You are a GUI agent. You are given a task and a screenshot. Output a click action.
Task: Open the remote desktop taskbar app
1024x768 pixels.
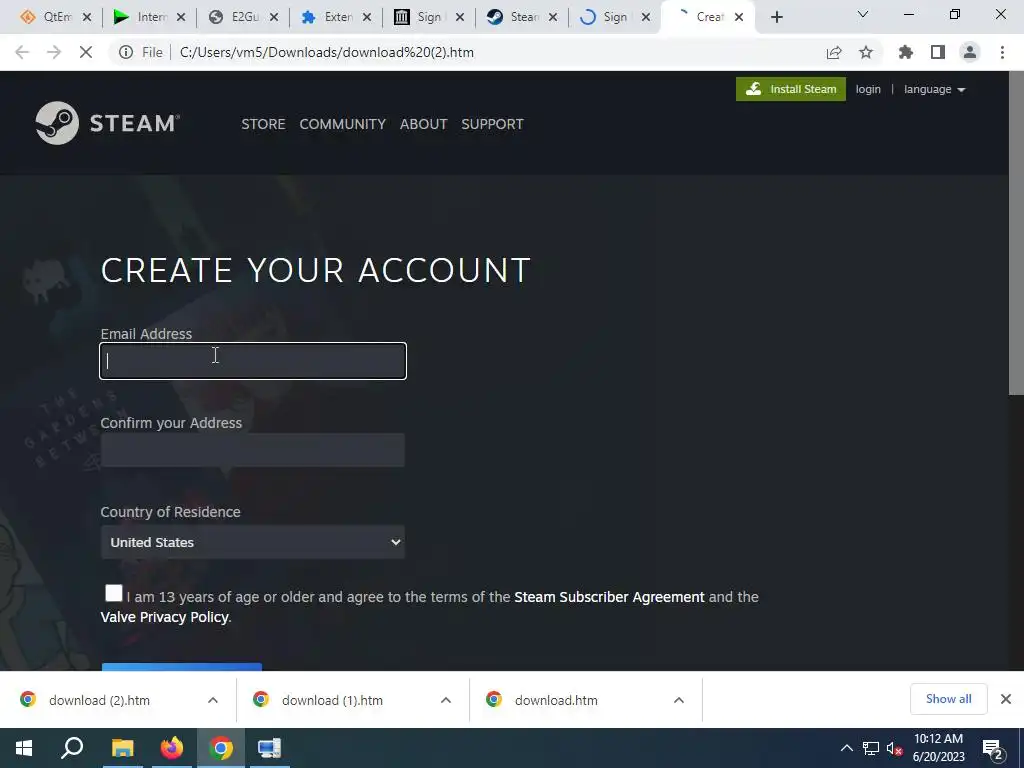(x=269, y=748)
